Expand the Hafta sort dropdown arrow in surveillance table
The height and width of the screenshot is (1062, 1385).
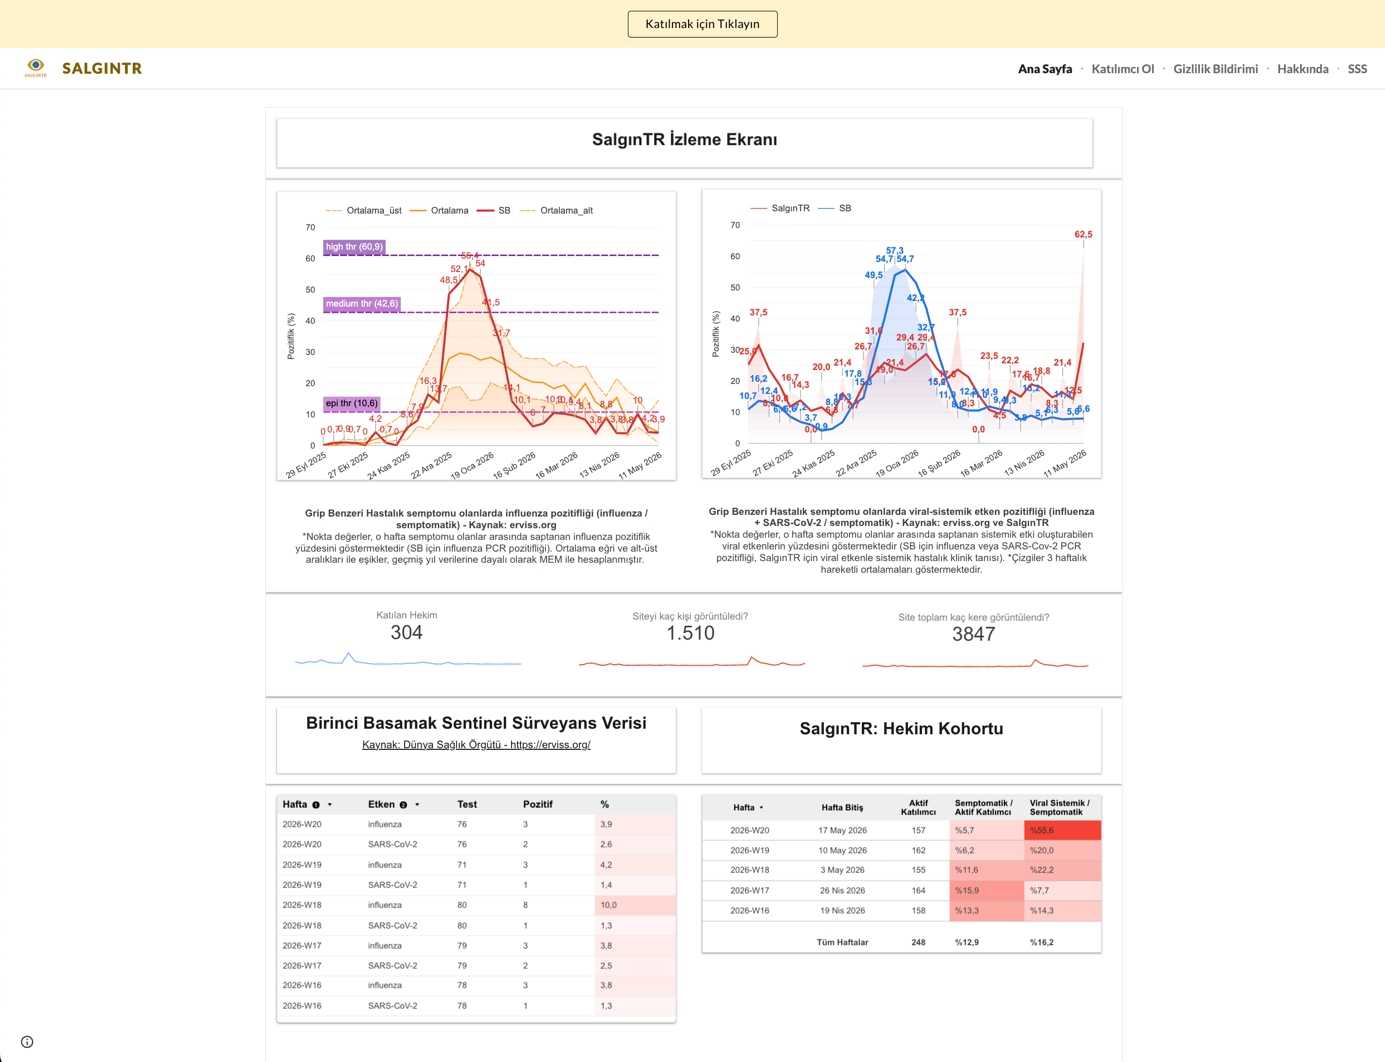(330, 805)
